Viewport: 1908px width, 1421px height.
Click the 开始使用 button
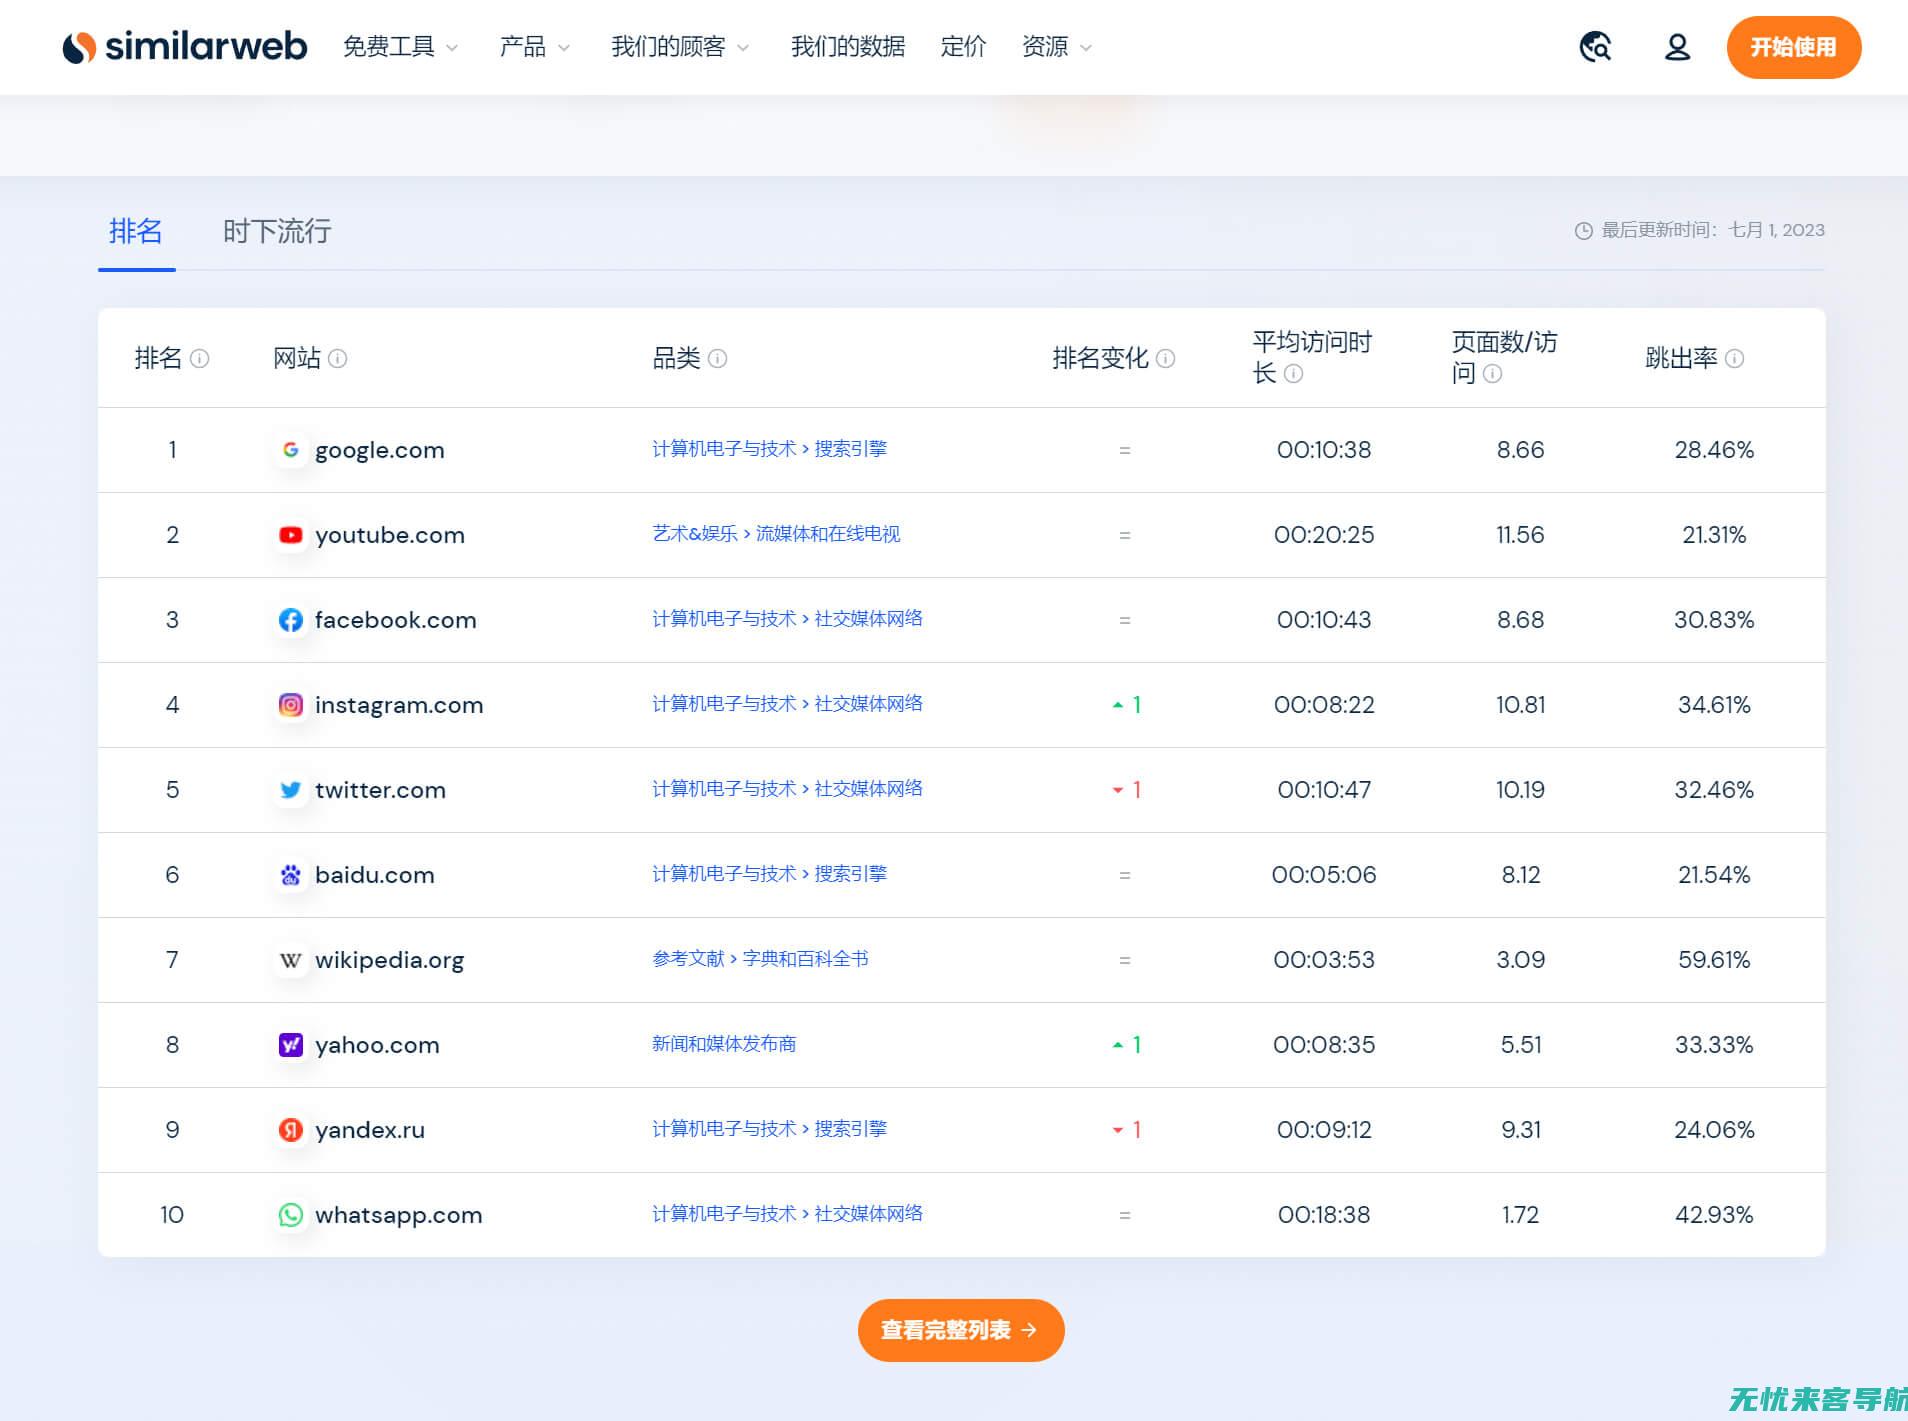1793,47
